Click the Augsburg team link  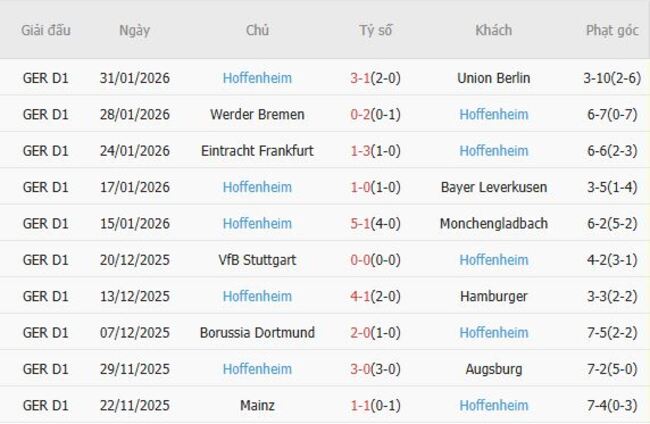point(493,369)
